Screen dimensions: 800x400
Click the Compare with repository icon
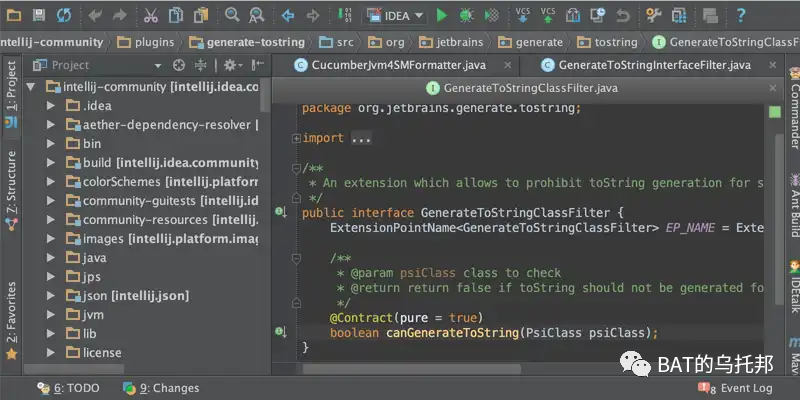[573, 15]
